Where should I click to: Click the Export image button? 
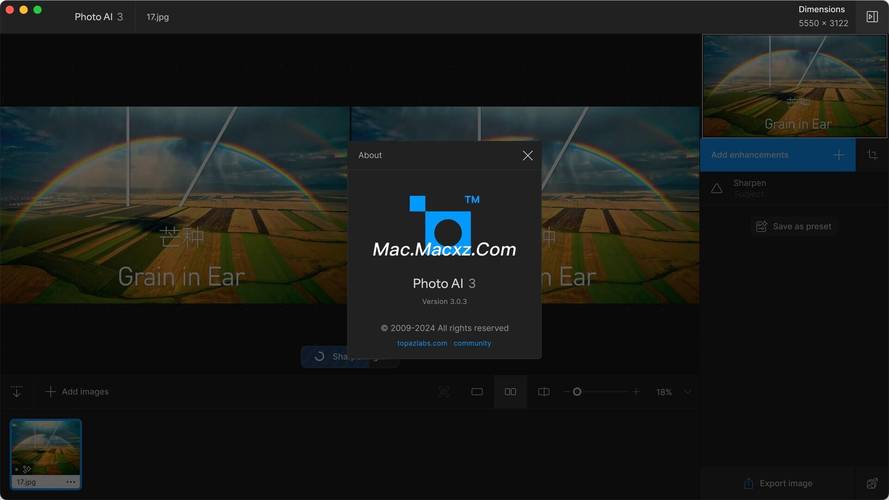pos(778,483)
